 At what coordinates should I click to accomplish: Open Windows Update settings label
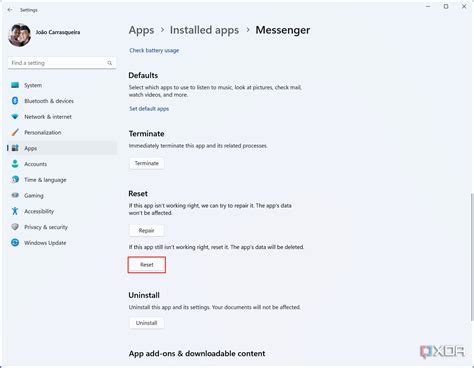(45, 243)
